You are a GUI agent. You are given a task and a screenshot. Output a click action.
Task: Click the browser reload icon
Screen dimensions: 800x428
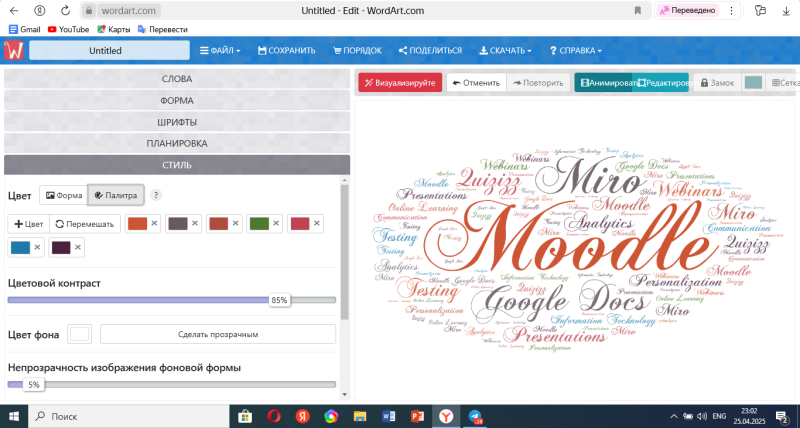pos(66,10)
